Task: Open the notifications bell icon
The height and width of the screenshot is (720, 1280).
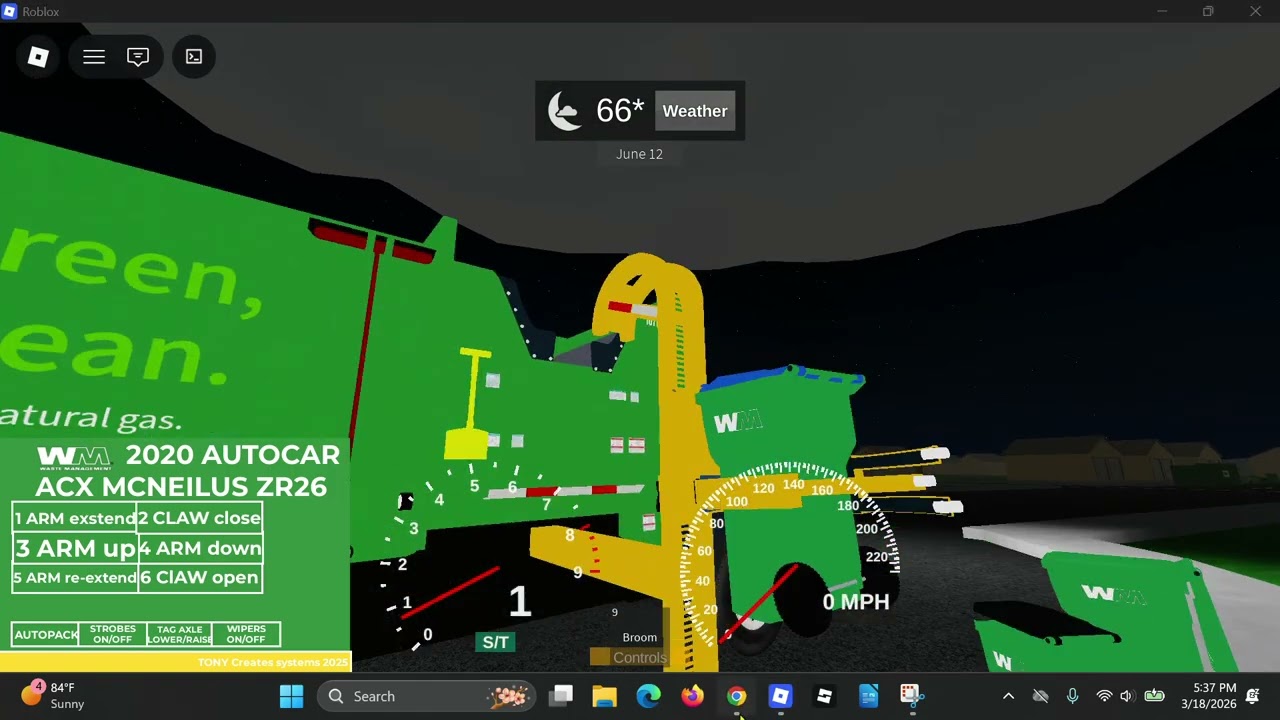Action: [x=1253, y=696]
